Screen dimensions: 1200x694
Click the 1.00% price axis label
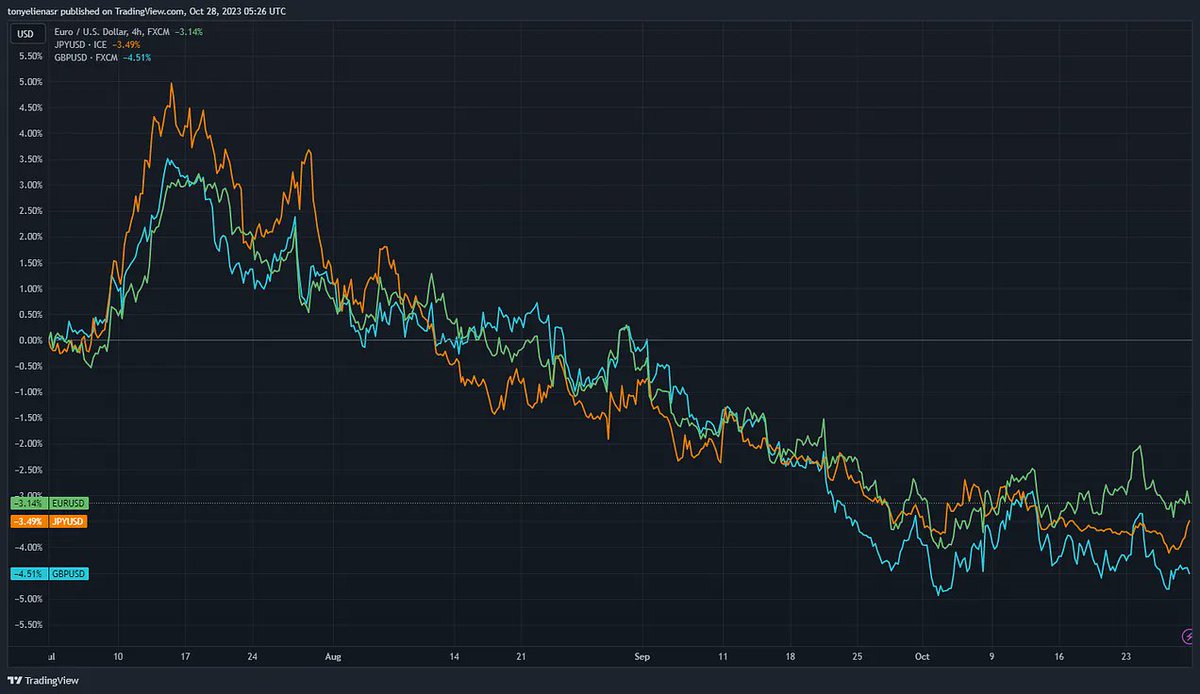point(33,289)
